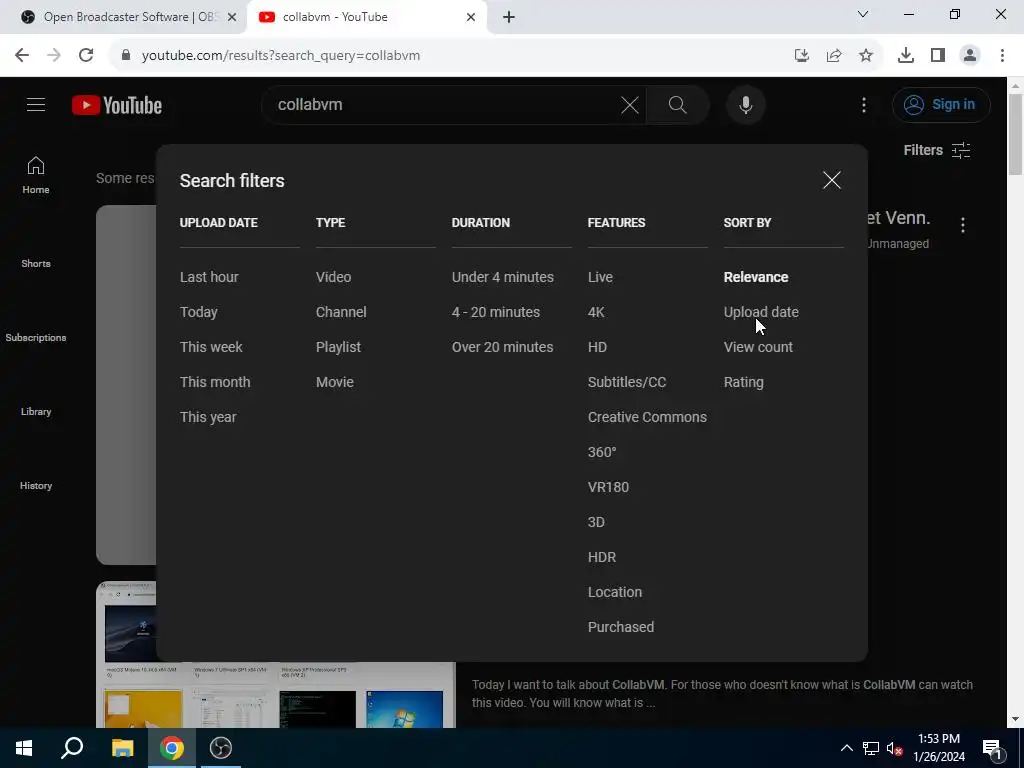This screenshot has height=768, width=1024.
Task: Open the YouTube hamburger guide menu
Action: pyautogui.click(x=36, y=104)
